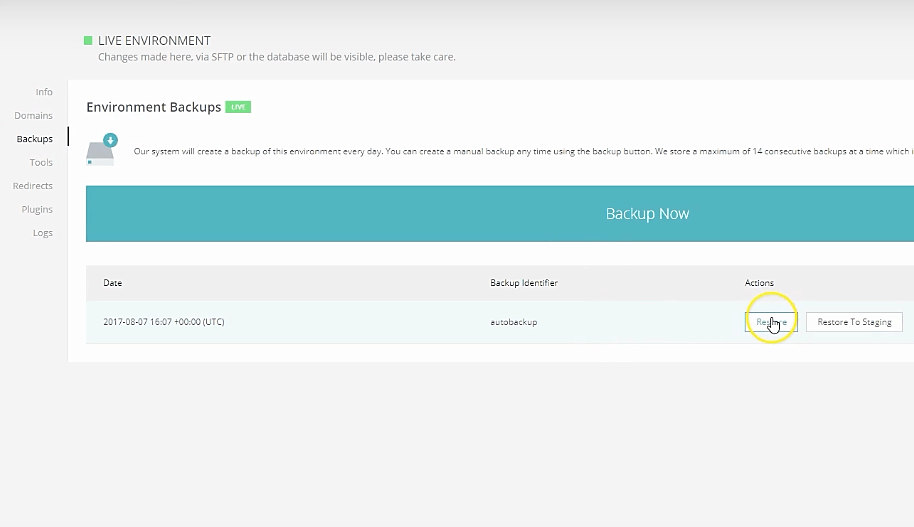Select the autobackup identifier cell
This screenshot has height=527, width=914.
[x=514, y=322]
